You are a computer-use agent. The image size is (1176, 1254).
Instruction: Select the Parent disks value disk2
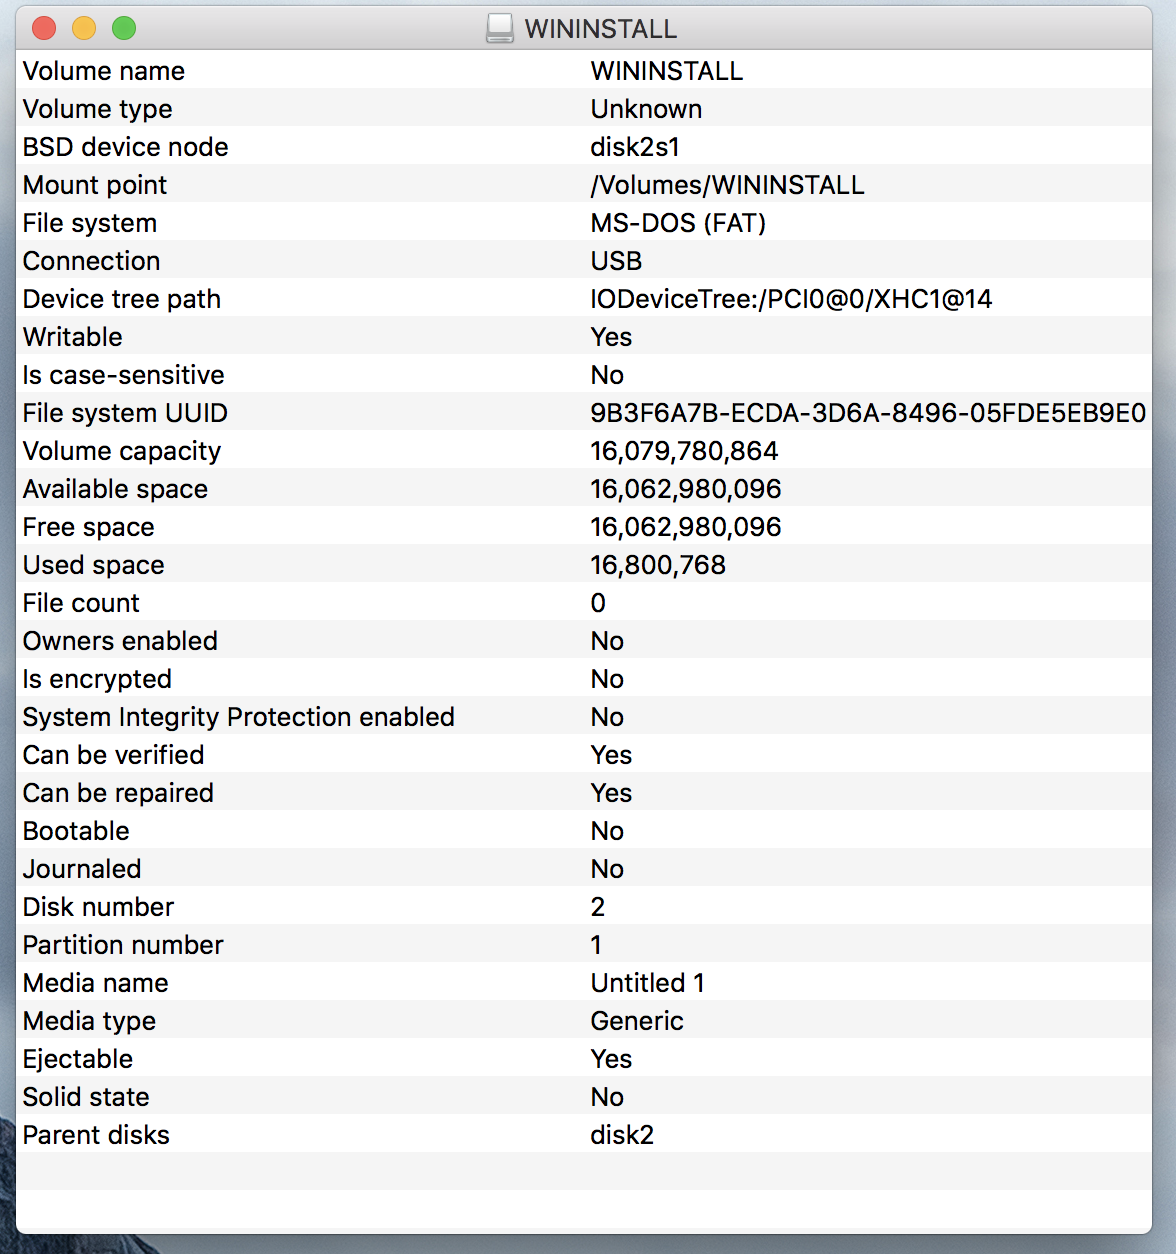point(622,1135)
